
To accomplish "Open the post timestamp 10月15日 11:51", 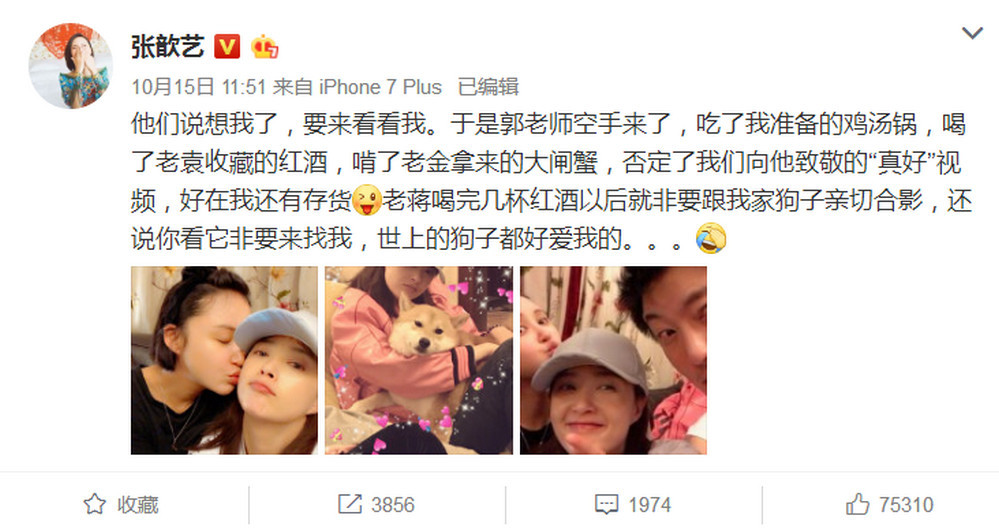I will pos(198,87).
